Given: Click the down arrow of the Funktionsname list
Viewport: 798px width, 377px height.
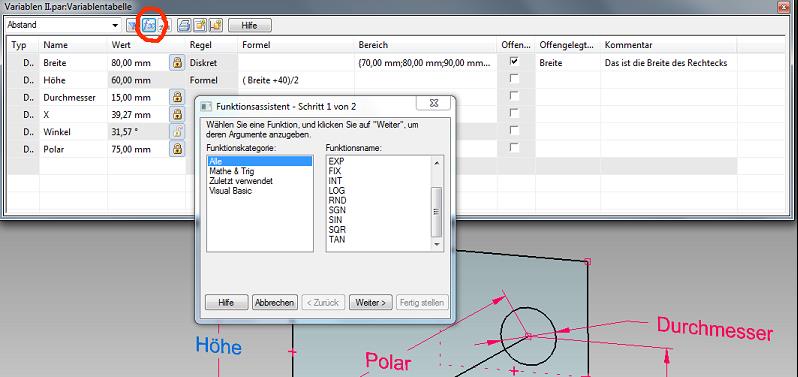Looking at the screenshot, I should 436,245.
